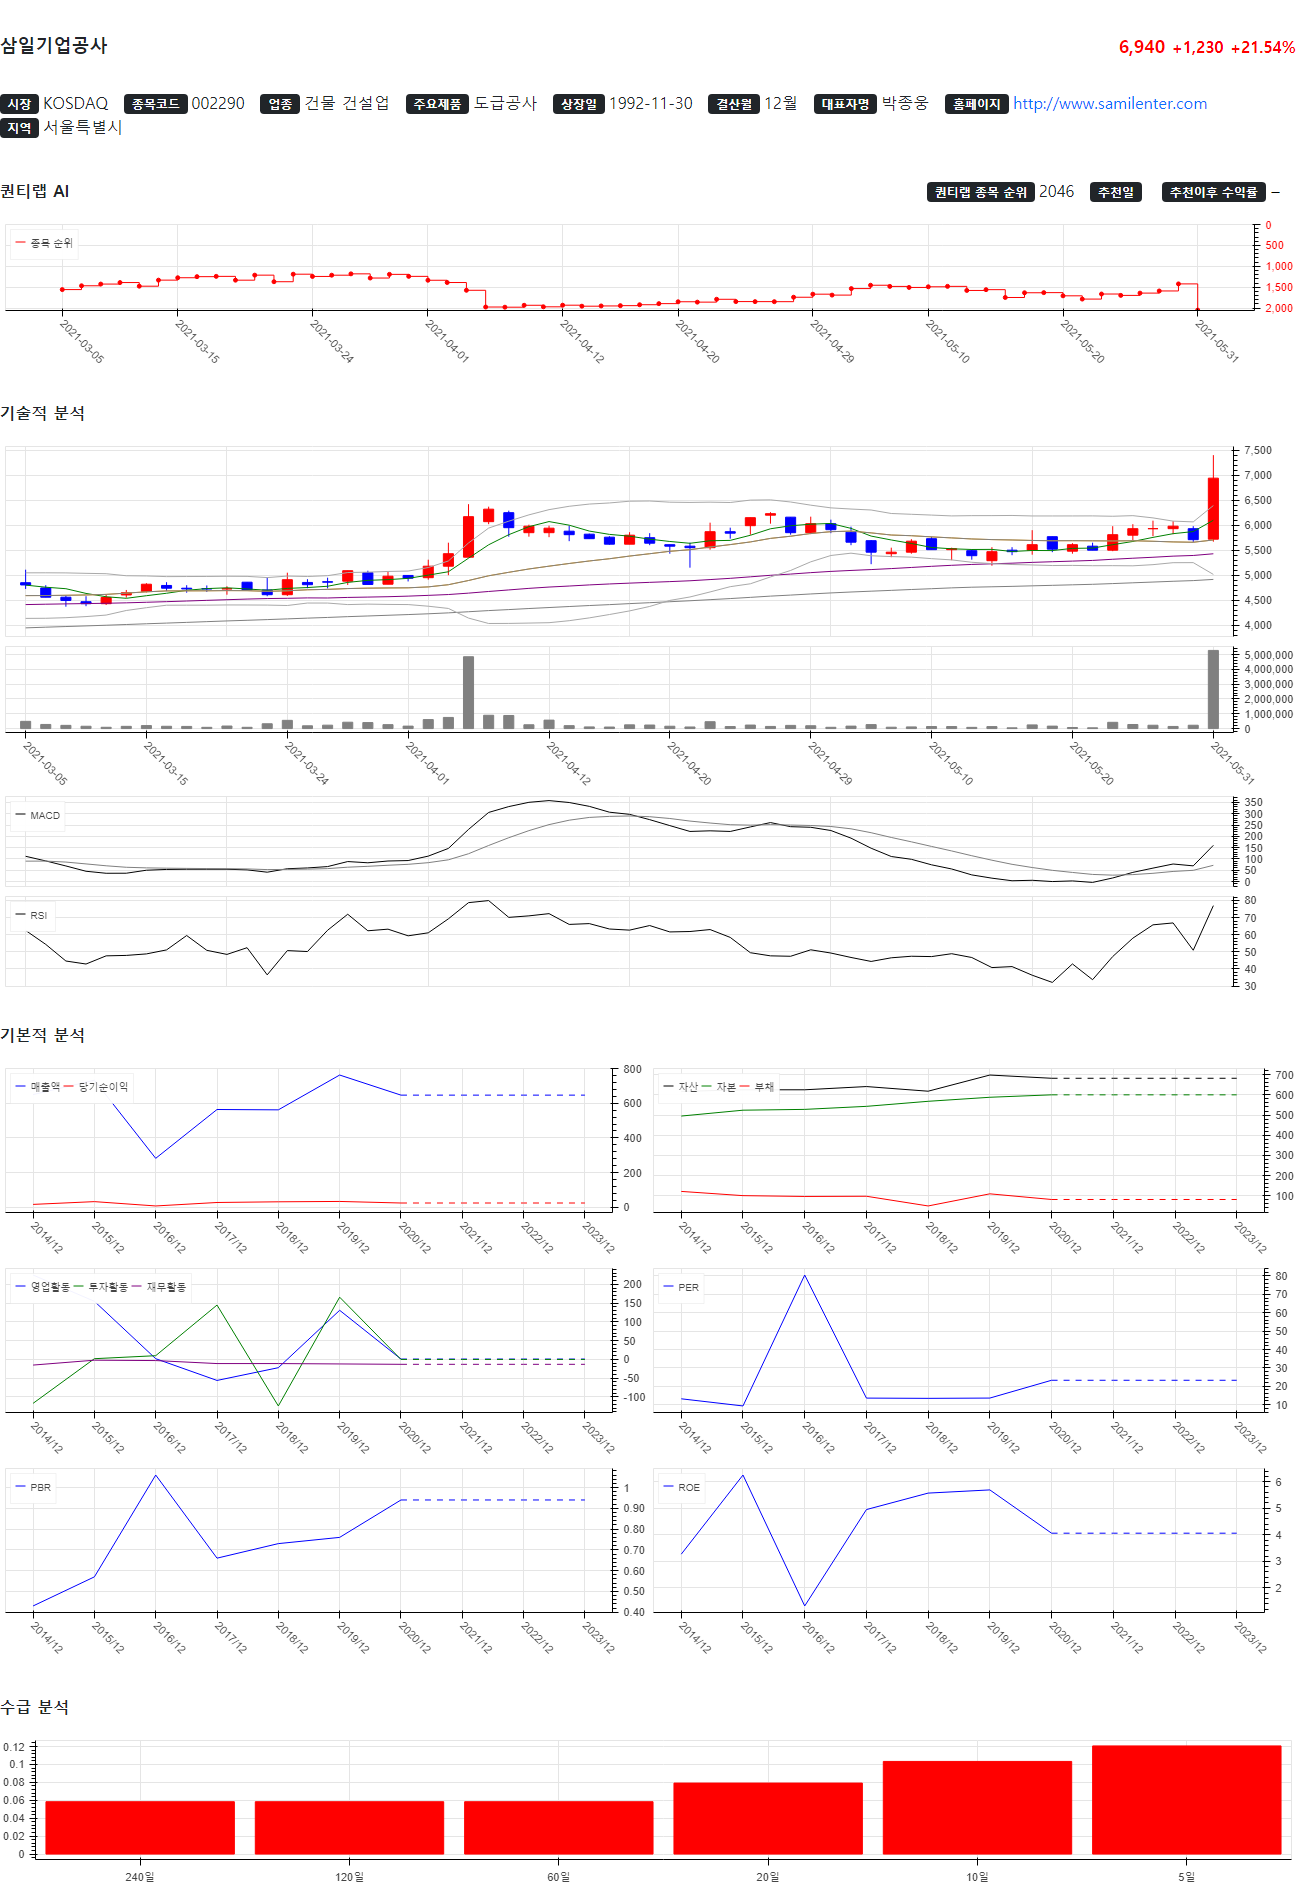The width and height of the screenshot is (1296, 1893).
Task: Click the 홈페이지 badge
Action: pos(977,104)
